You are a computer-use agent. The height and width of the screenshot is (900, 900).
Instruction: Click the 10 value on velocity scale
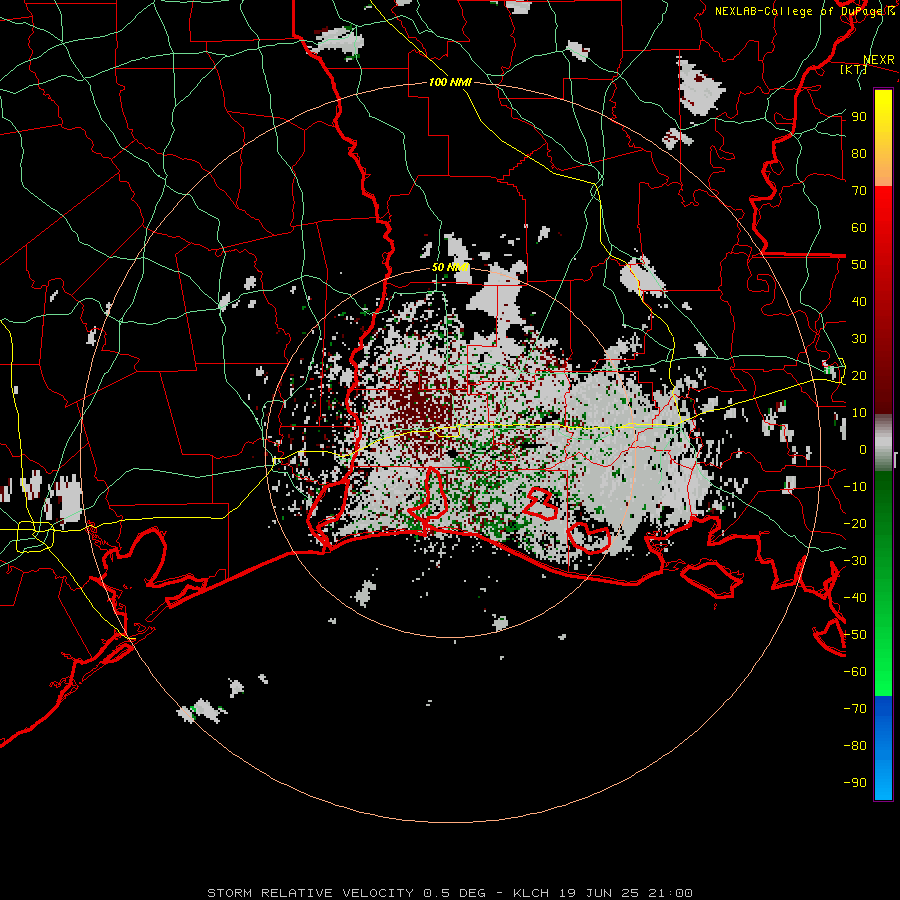click(859, 413)
